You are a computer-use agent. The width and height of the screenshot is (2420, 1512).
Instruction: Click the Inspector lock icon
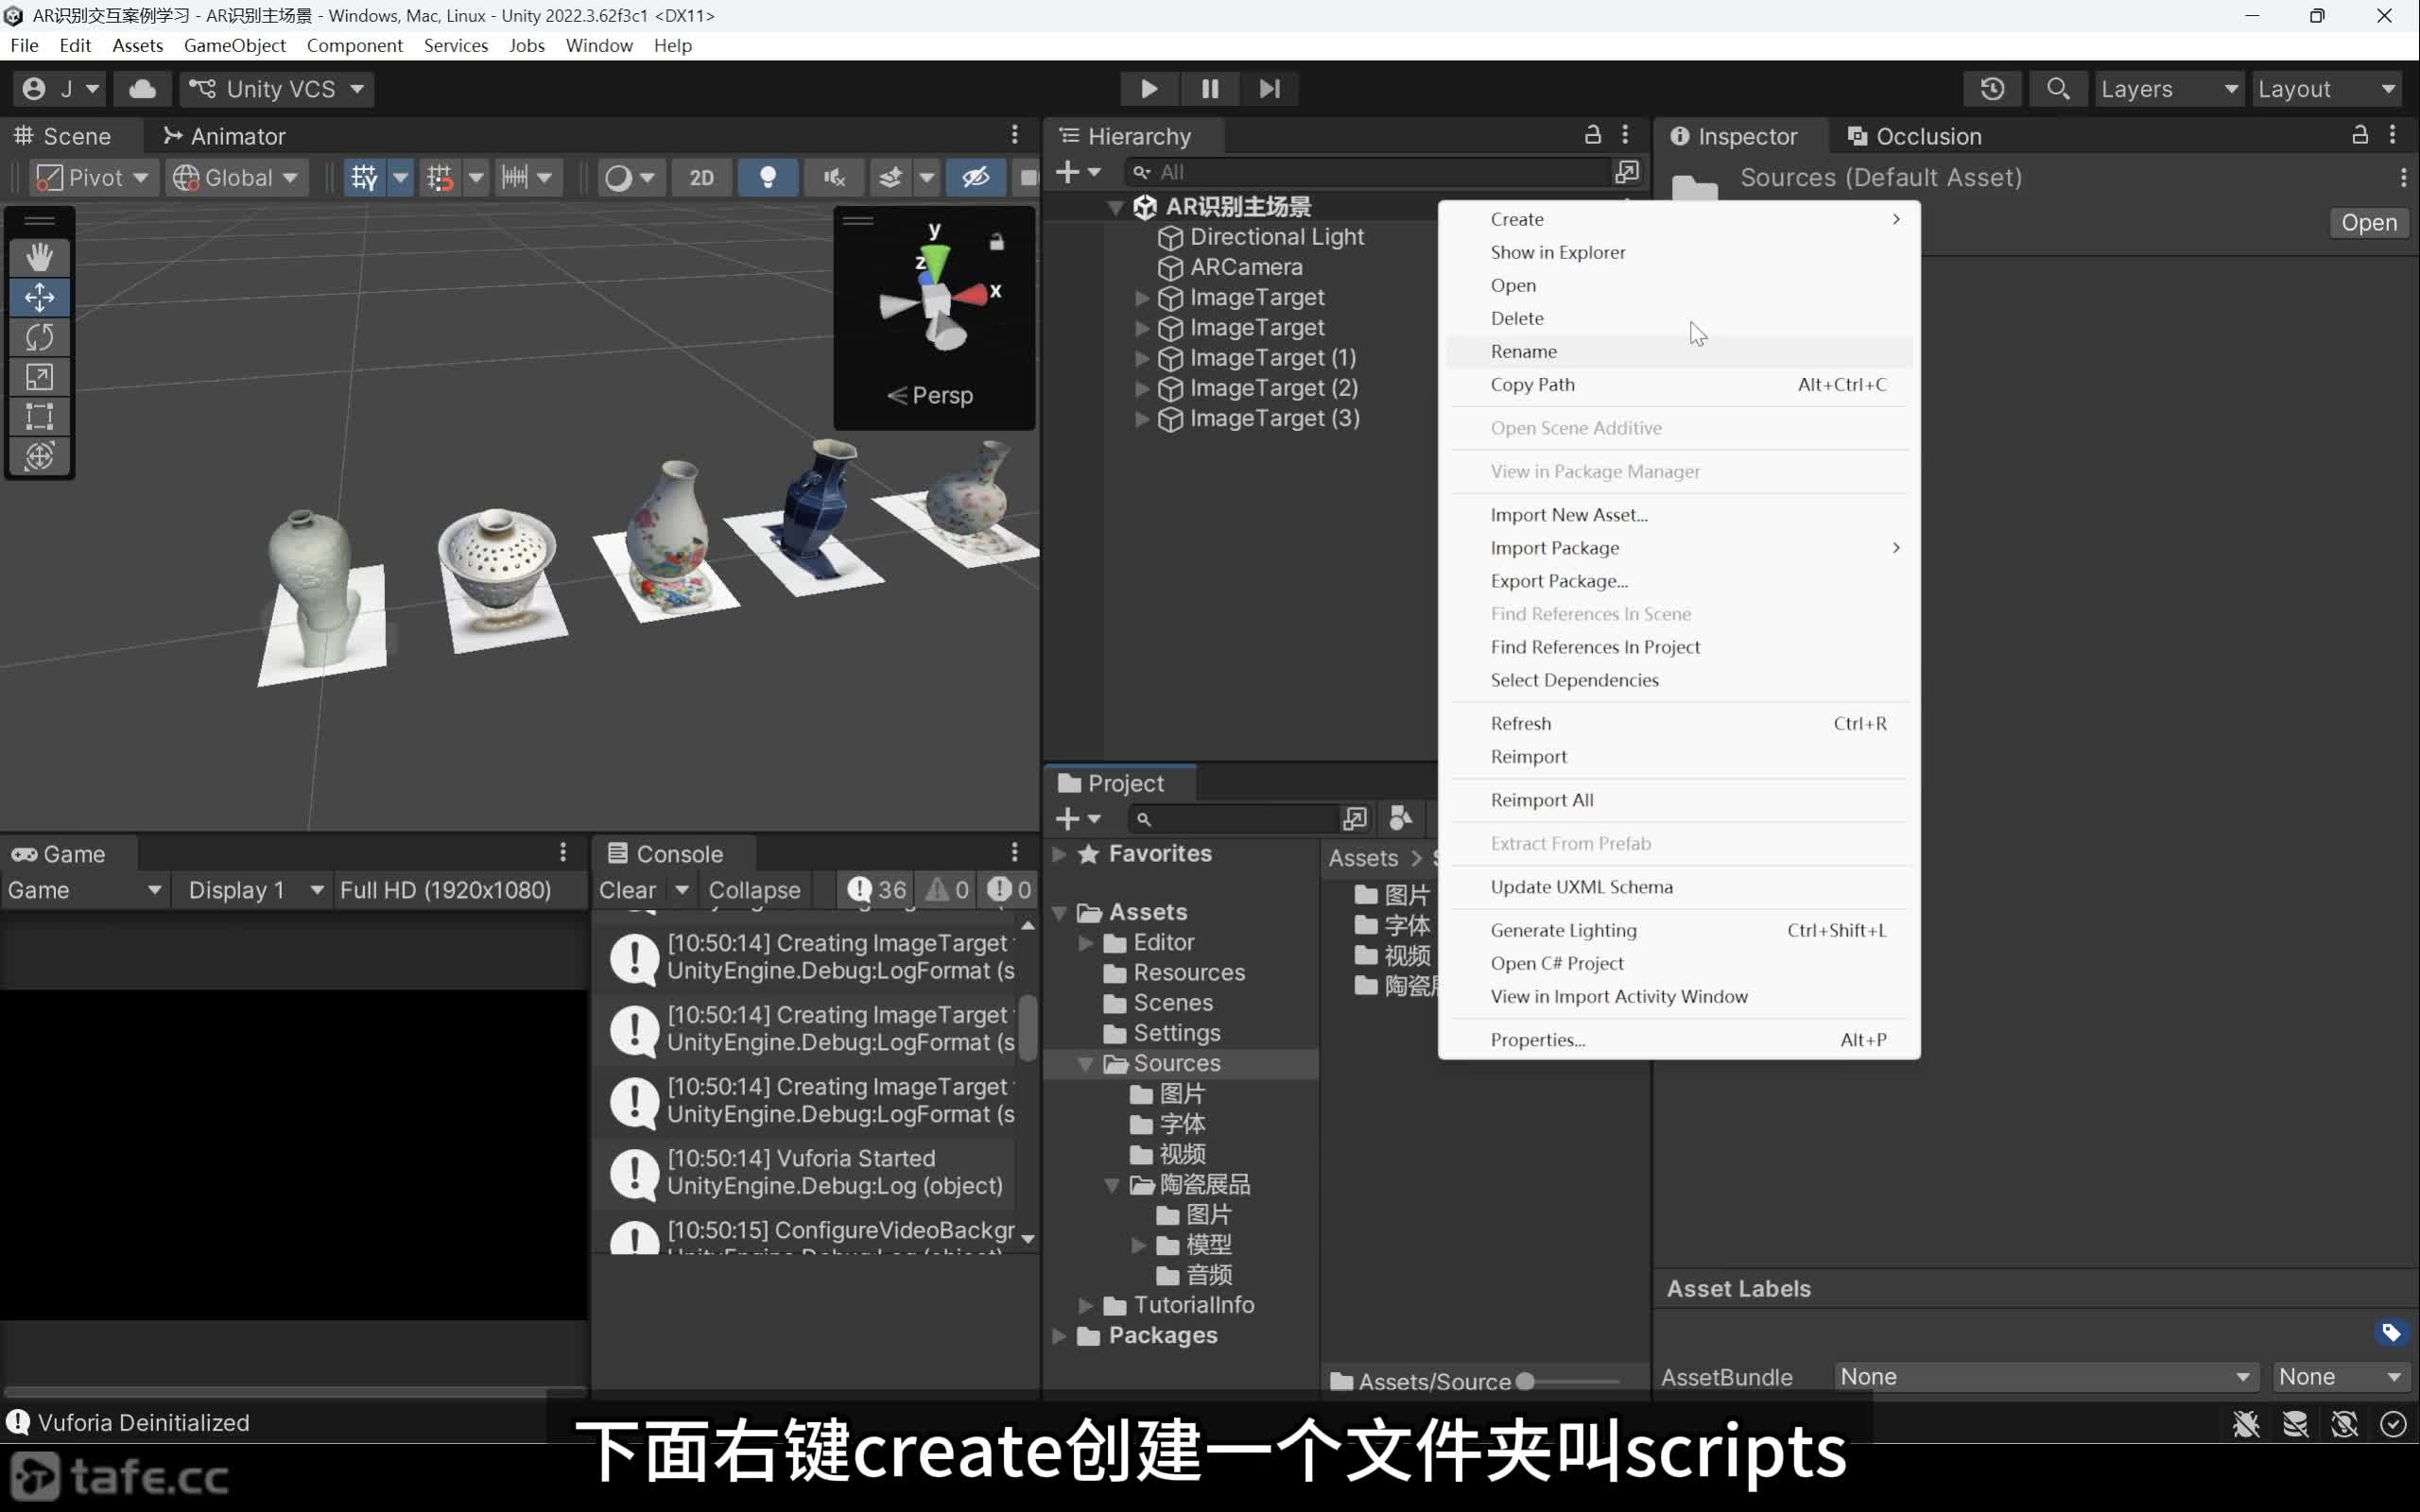click(2360, 135)
